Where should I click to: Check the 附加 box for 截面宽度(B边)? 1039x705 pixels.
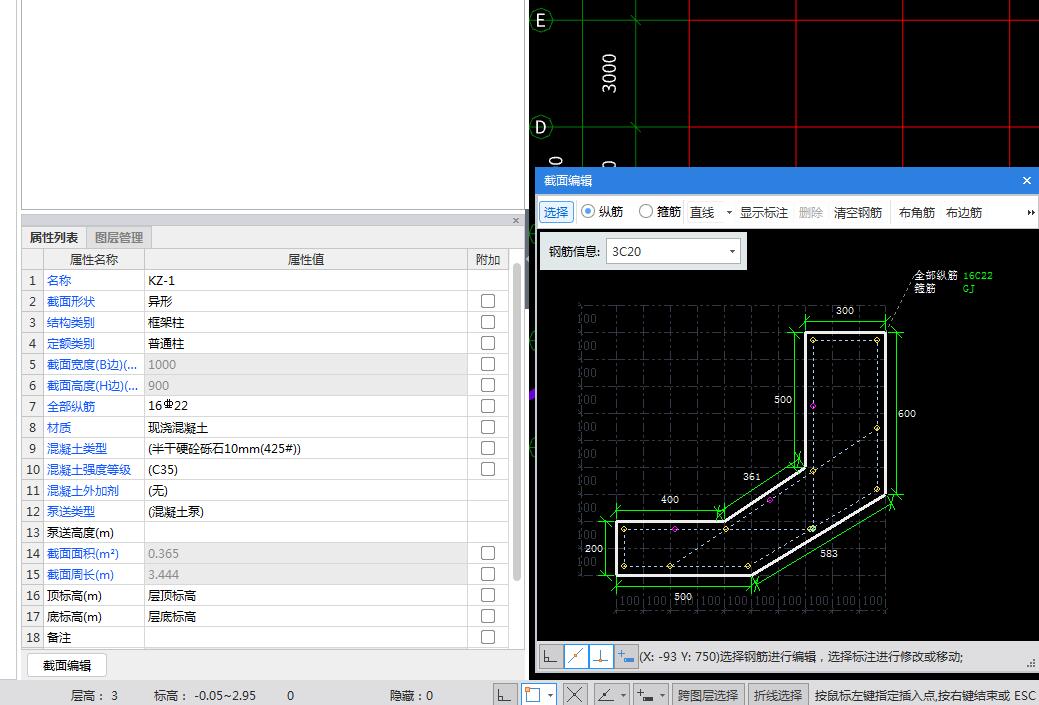[488, 364]
